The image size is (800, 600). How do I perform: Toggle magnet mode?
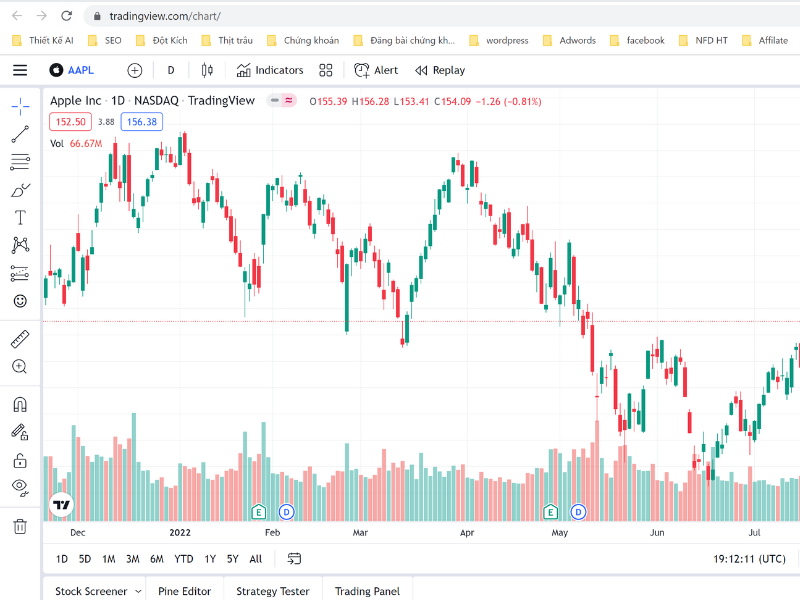[x=20, y=405]
